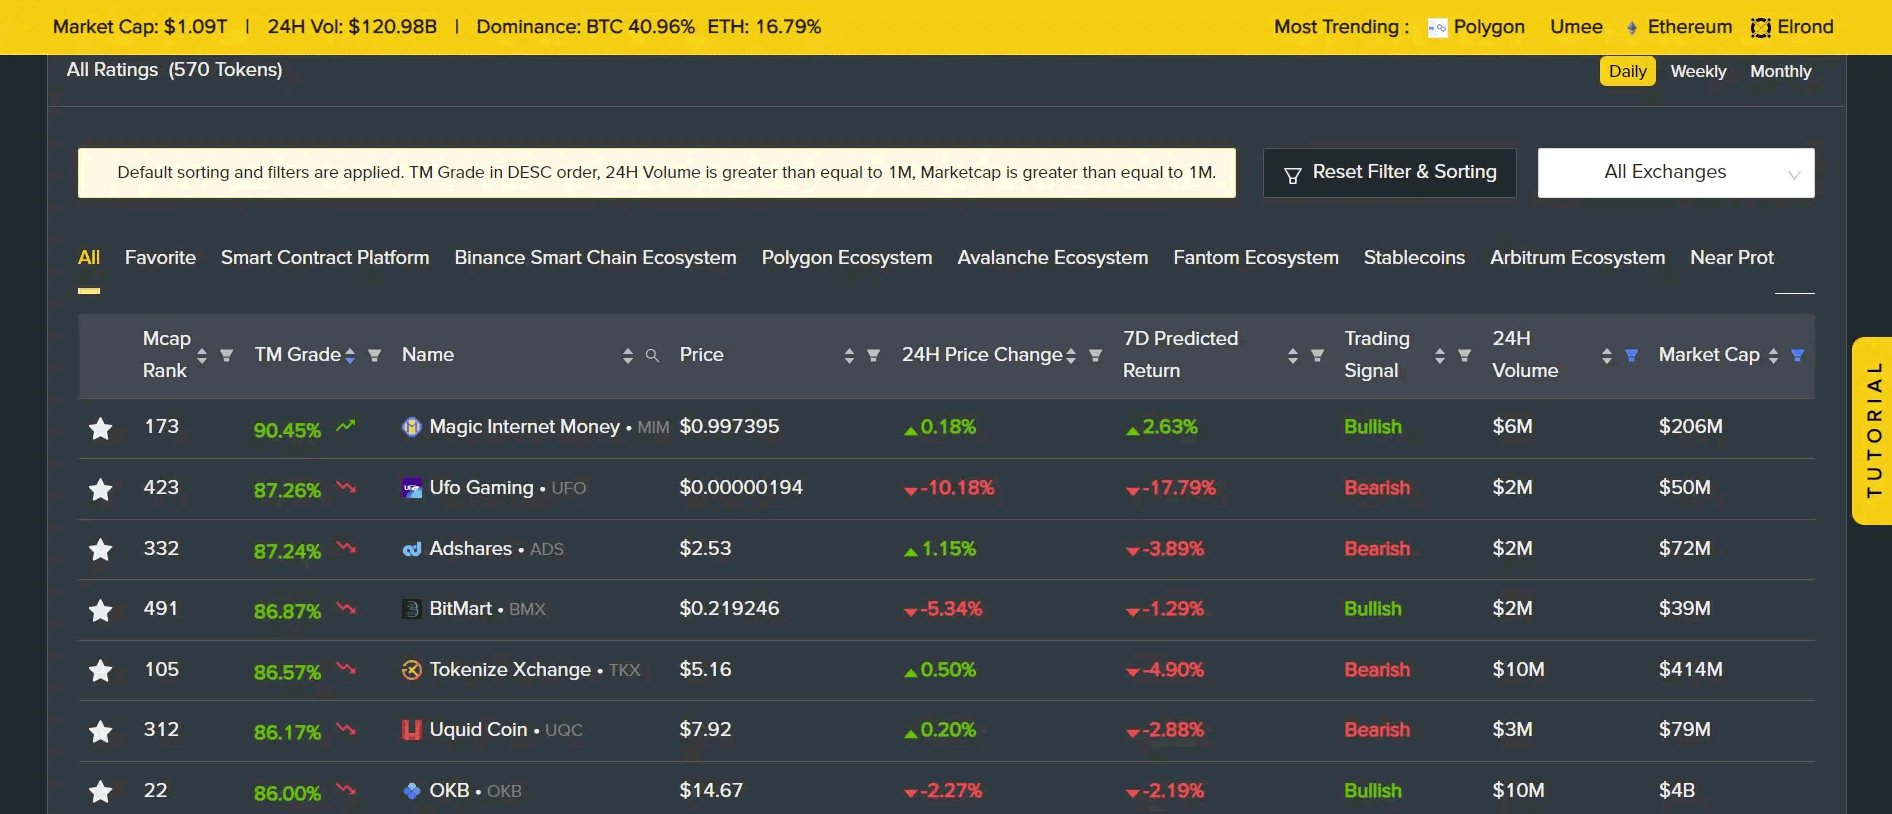1892x814 pixels.
Task: Open Fantom Ecosystem tab
Action: (x=1256, y=258)
